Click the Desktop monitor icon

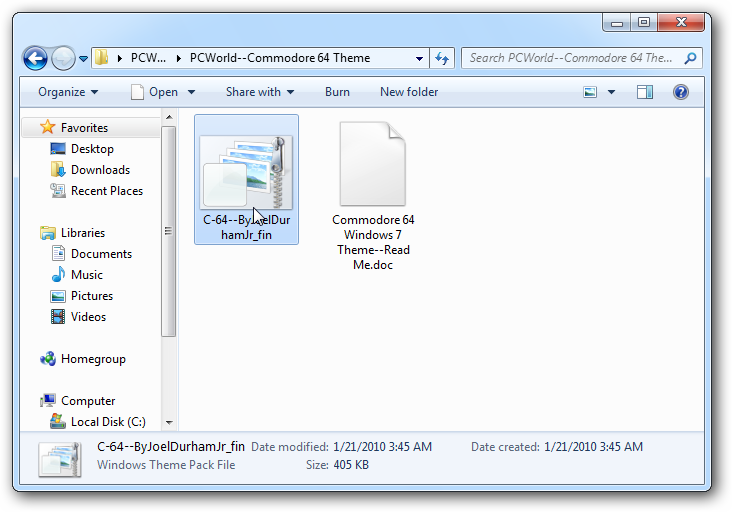pos(58,148)
